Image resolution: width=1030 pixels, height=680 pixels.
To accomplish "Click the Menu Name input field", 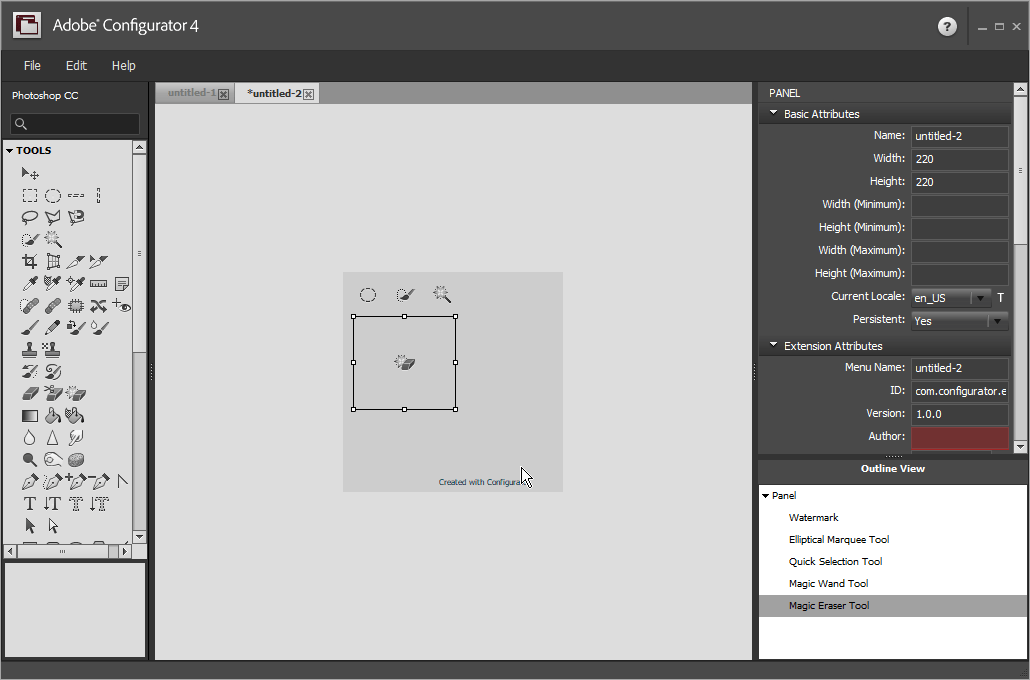I will (960, 368).
